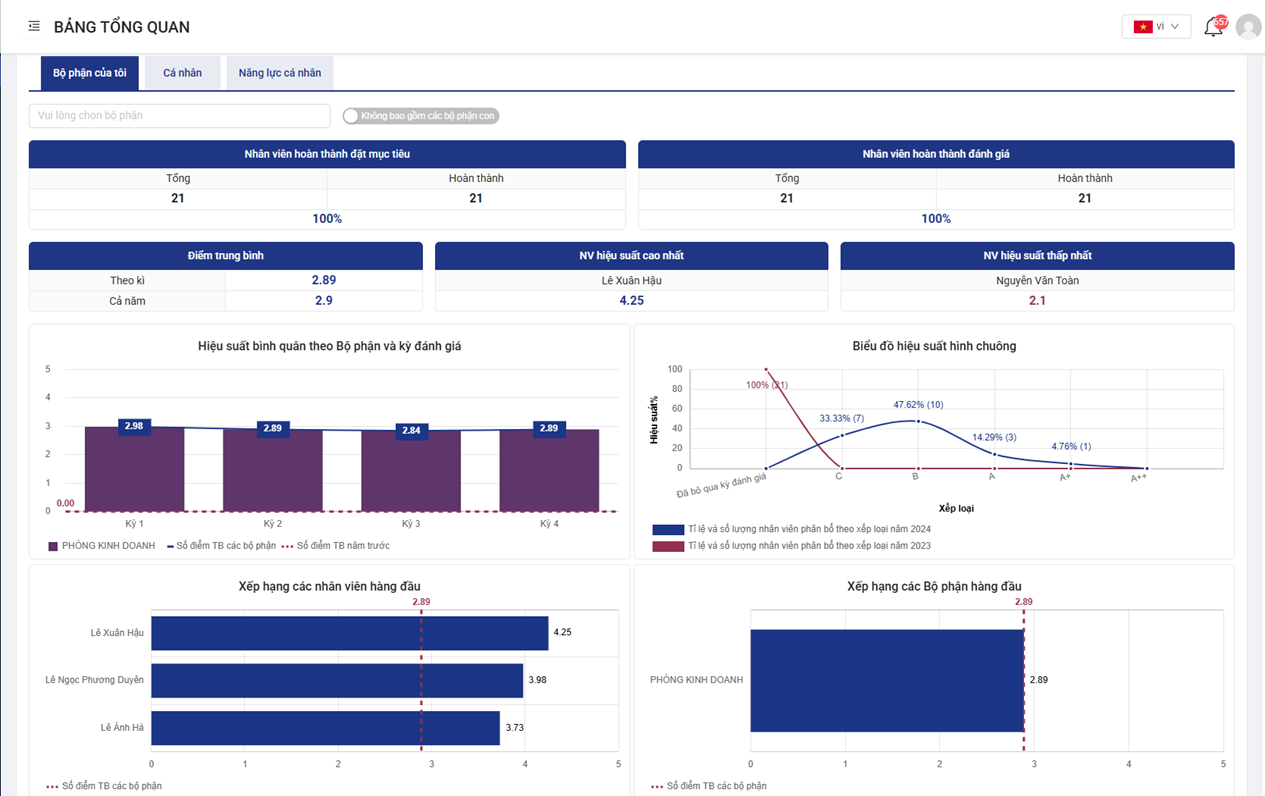The width and height of the screenshot is (1265, 796).
Task: Click the Vietnam flag icon
Action: (1142, 27)
